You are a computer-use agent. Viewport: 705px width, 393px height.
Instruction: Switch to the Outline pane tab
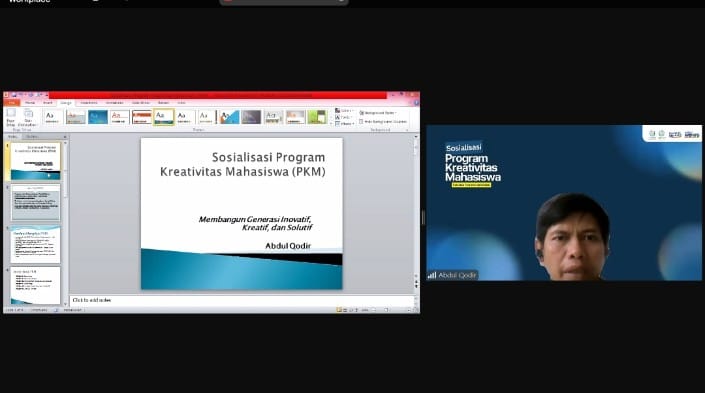(x=32, y=136)
